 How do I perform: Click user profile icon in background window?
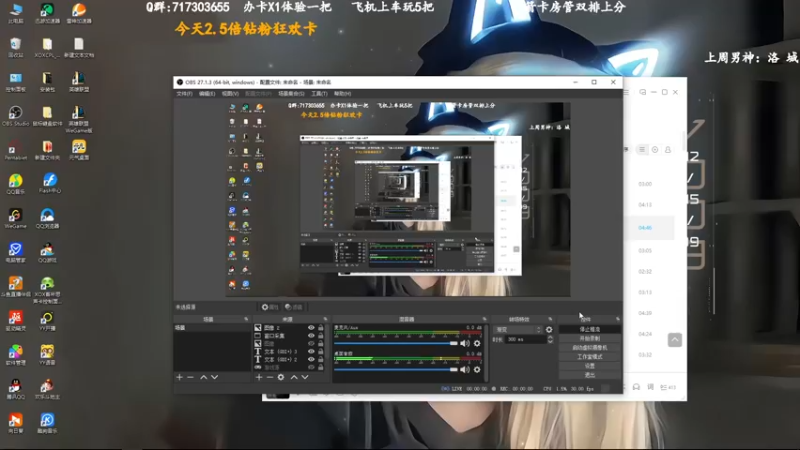click(x=668, y=149)
